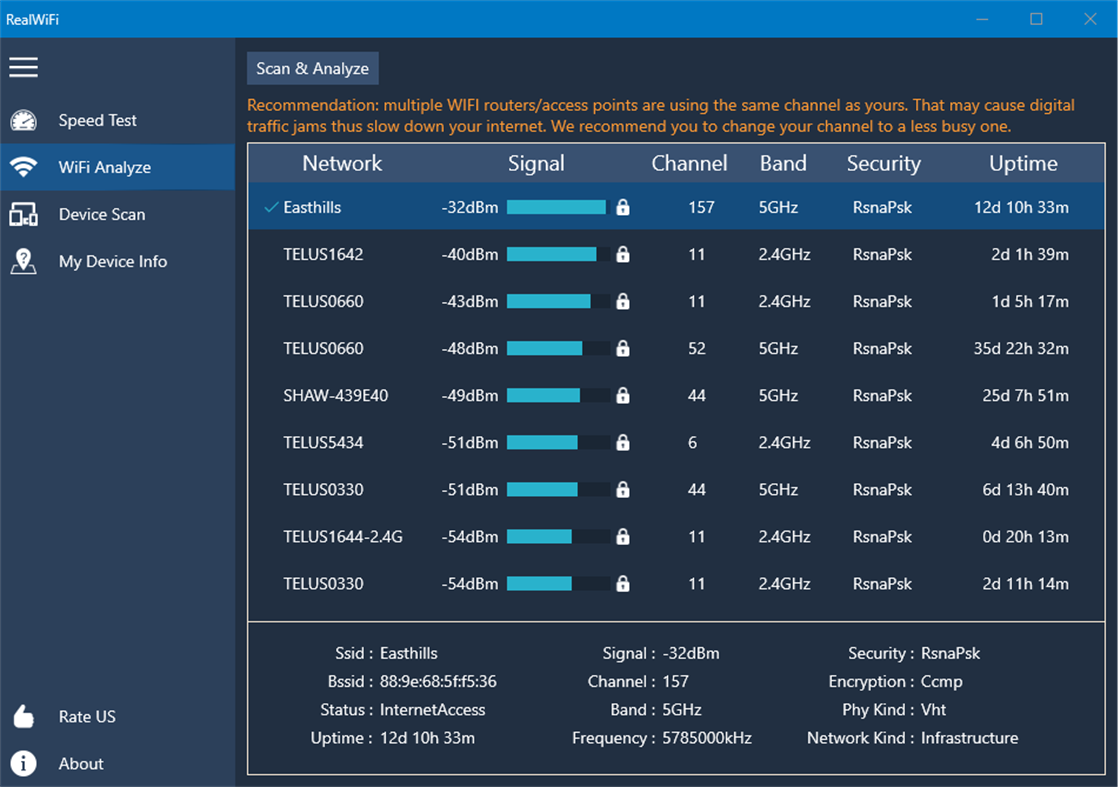Switch to the Speed Test section
This screenshot has height=787, width=1118.
coord(97,120)
